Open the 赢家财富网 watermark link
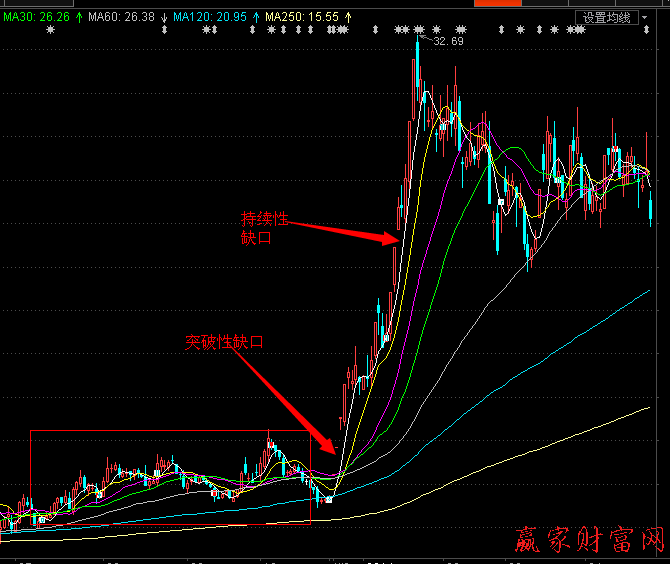The width and height of the screenshot is (670, 564). click(x=588, y=540)
